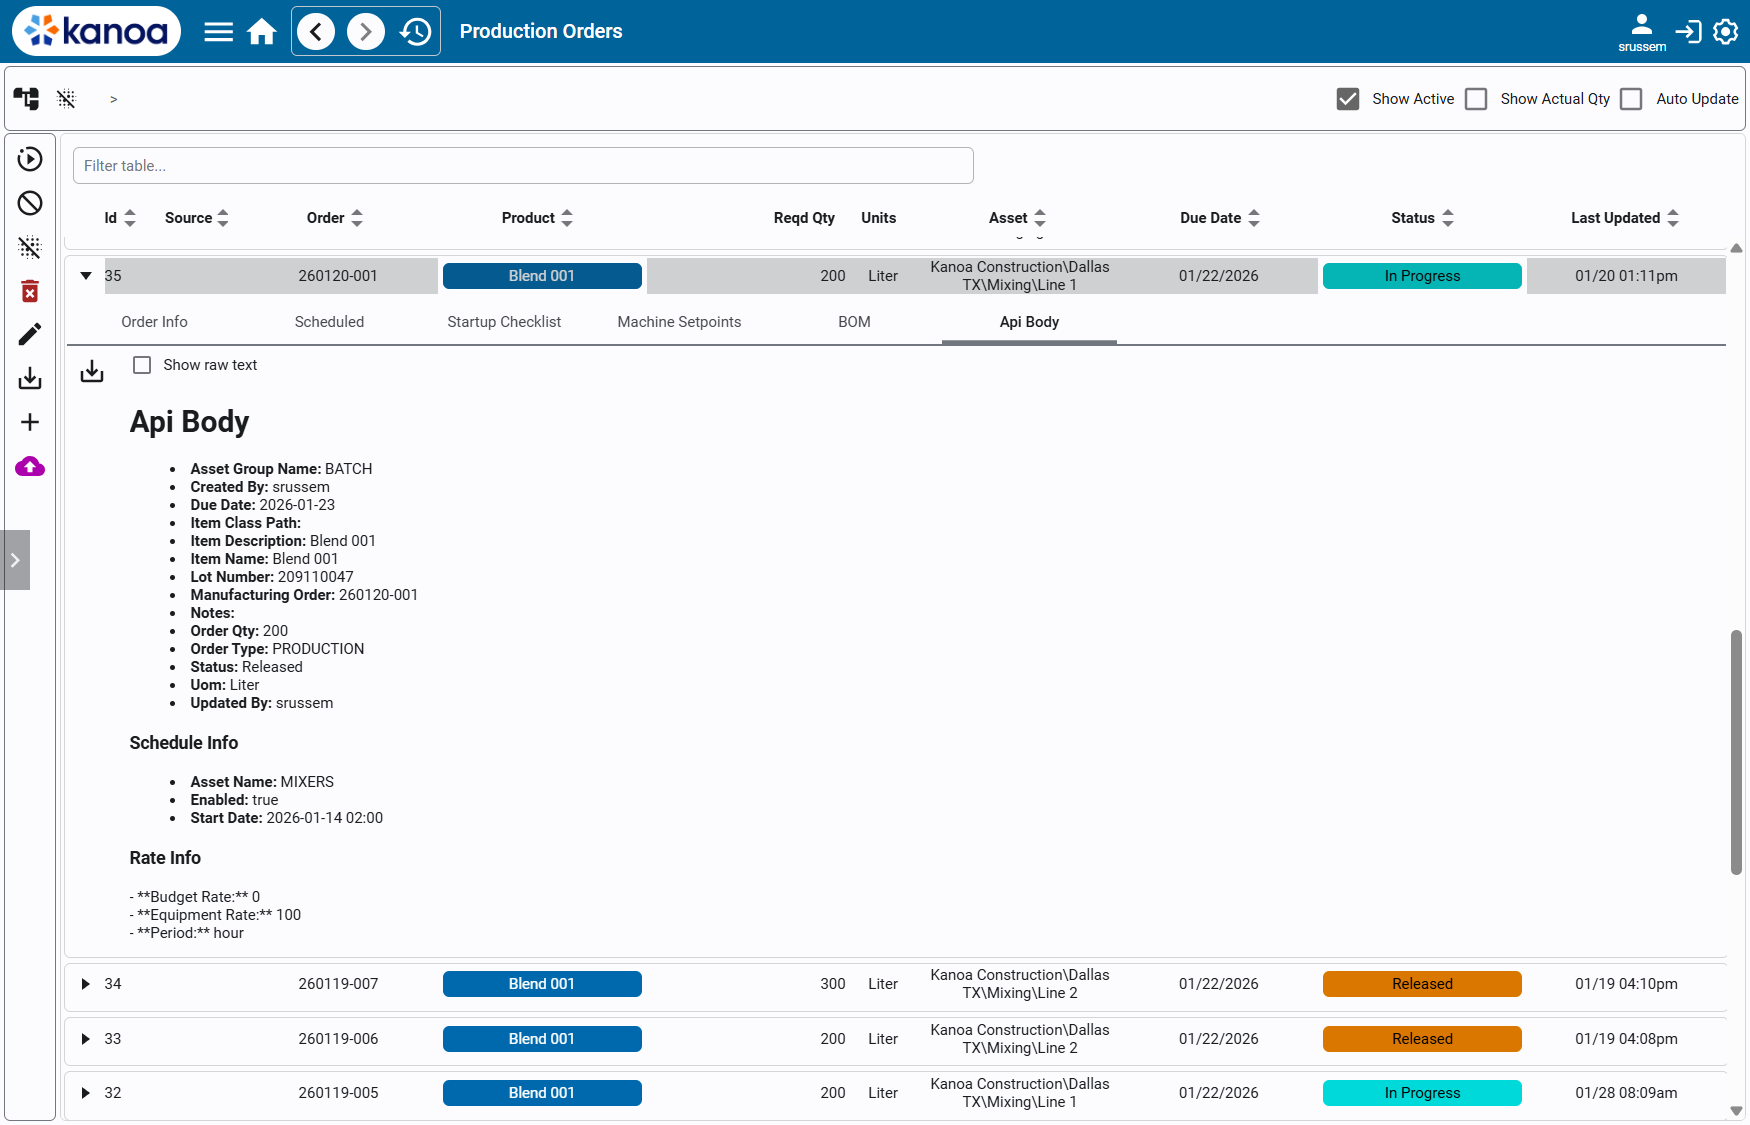The height and width of the screenshot is (1125, 1750).
Task: Disable the Show Active checkbox
Action: pos(1347,98)
